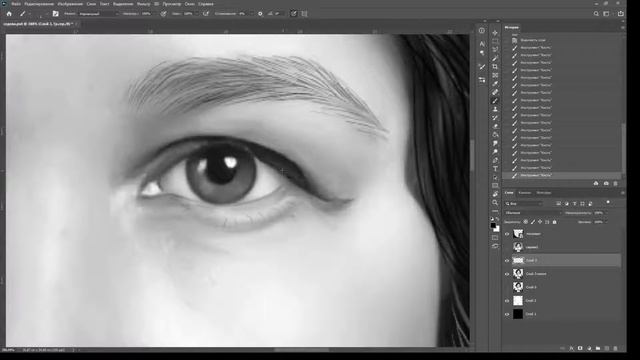This screenshot has height=360, width=640.
Task: Select the Frame tool
Action: 495,76
